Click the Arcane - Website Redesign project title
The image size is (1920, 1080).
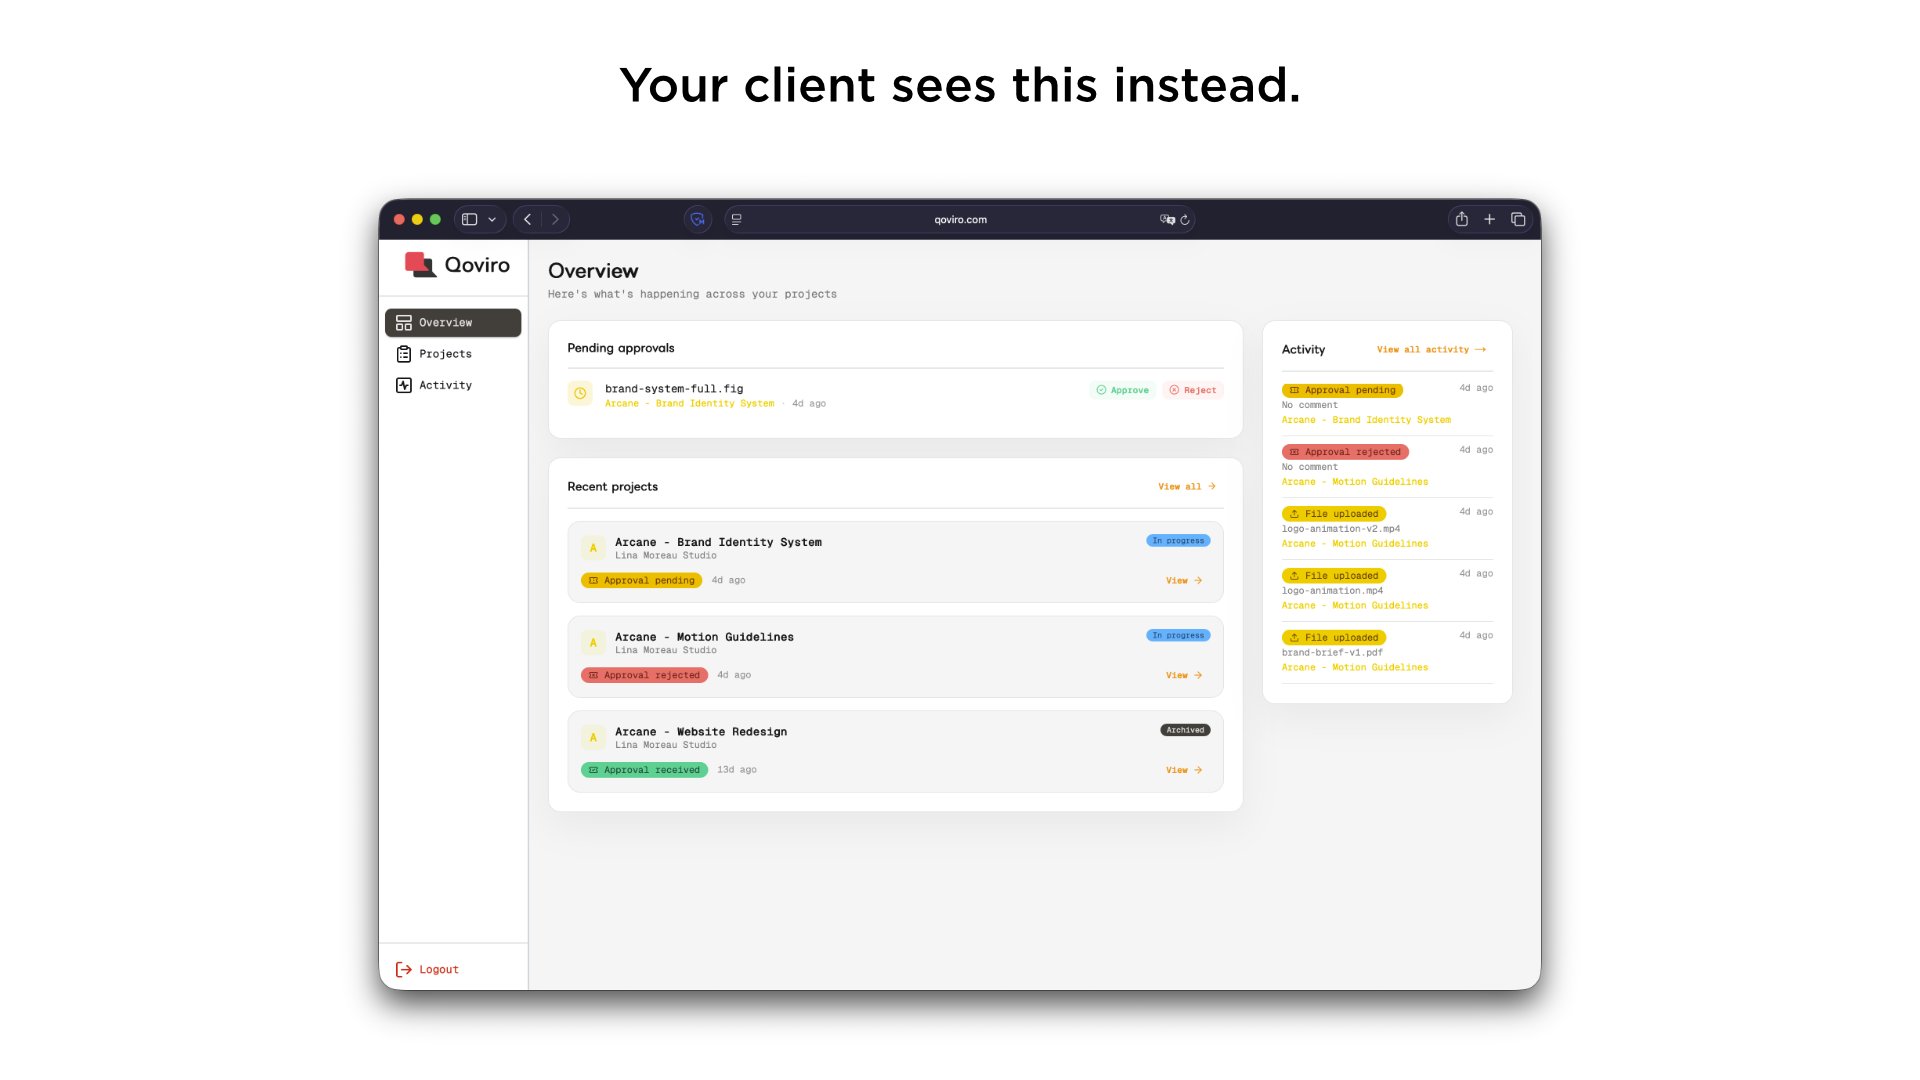(701, 732)
